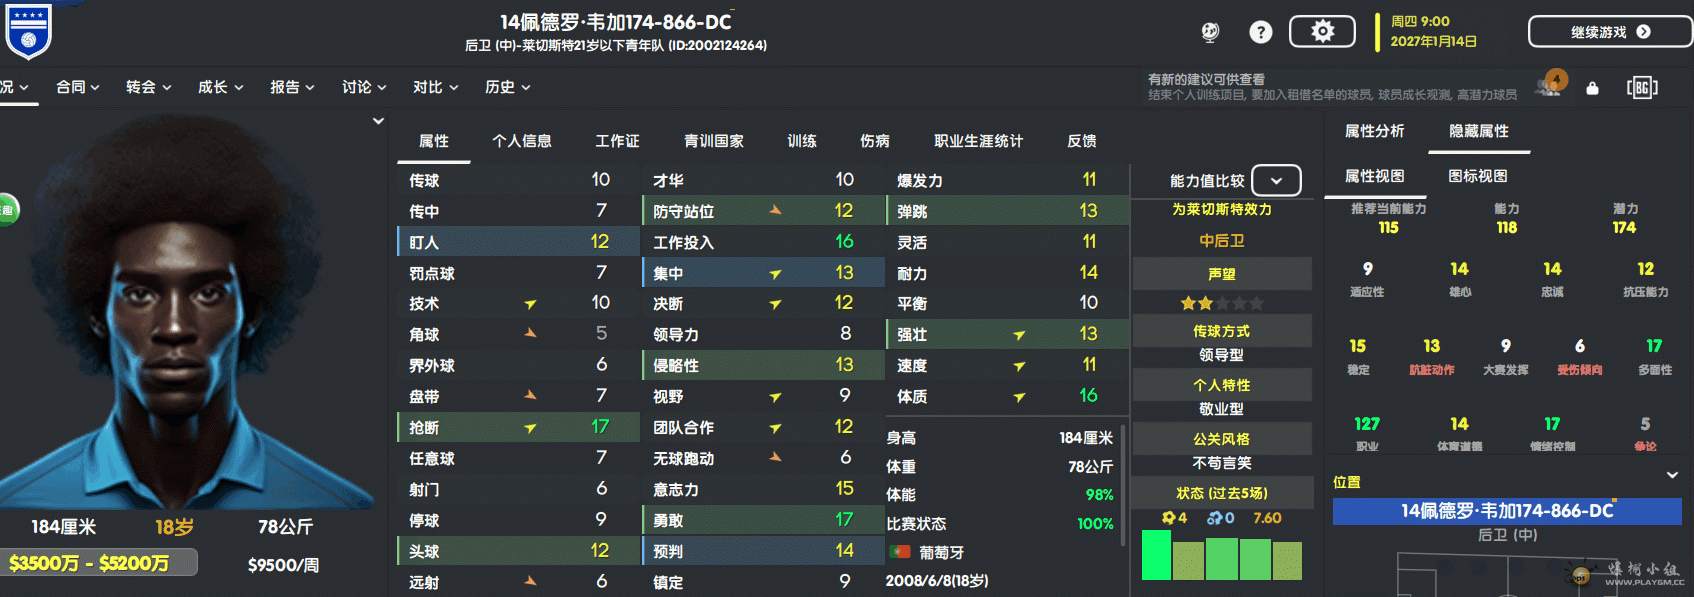Switch to 图标视图 view
Screen dimensions: 1694x597
pos(1477,176)
